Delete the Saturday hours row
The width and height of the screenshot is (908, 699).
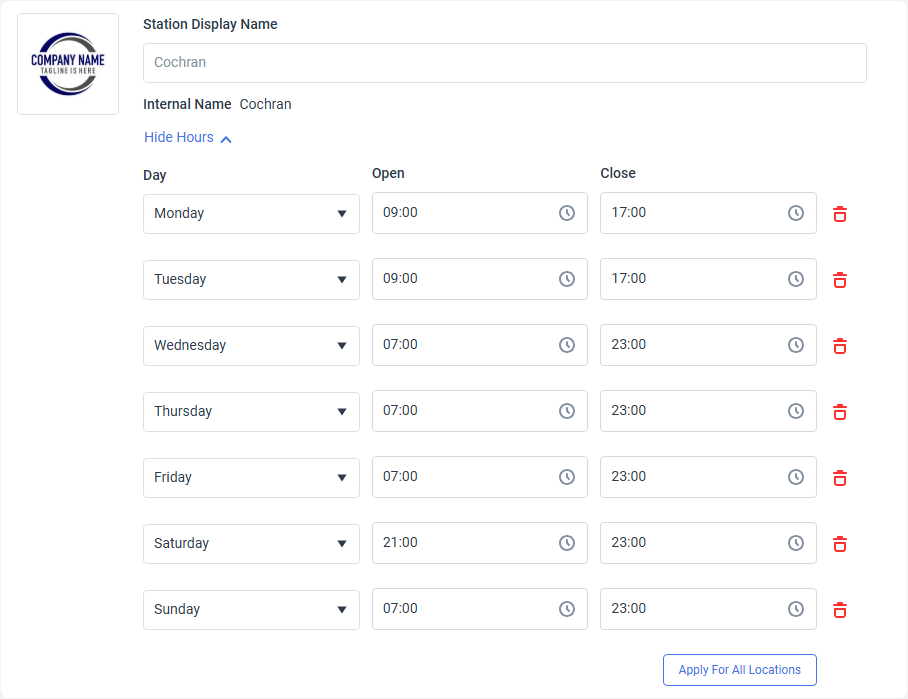[x=840, y=543]
